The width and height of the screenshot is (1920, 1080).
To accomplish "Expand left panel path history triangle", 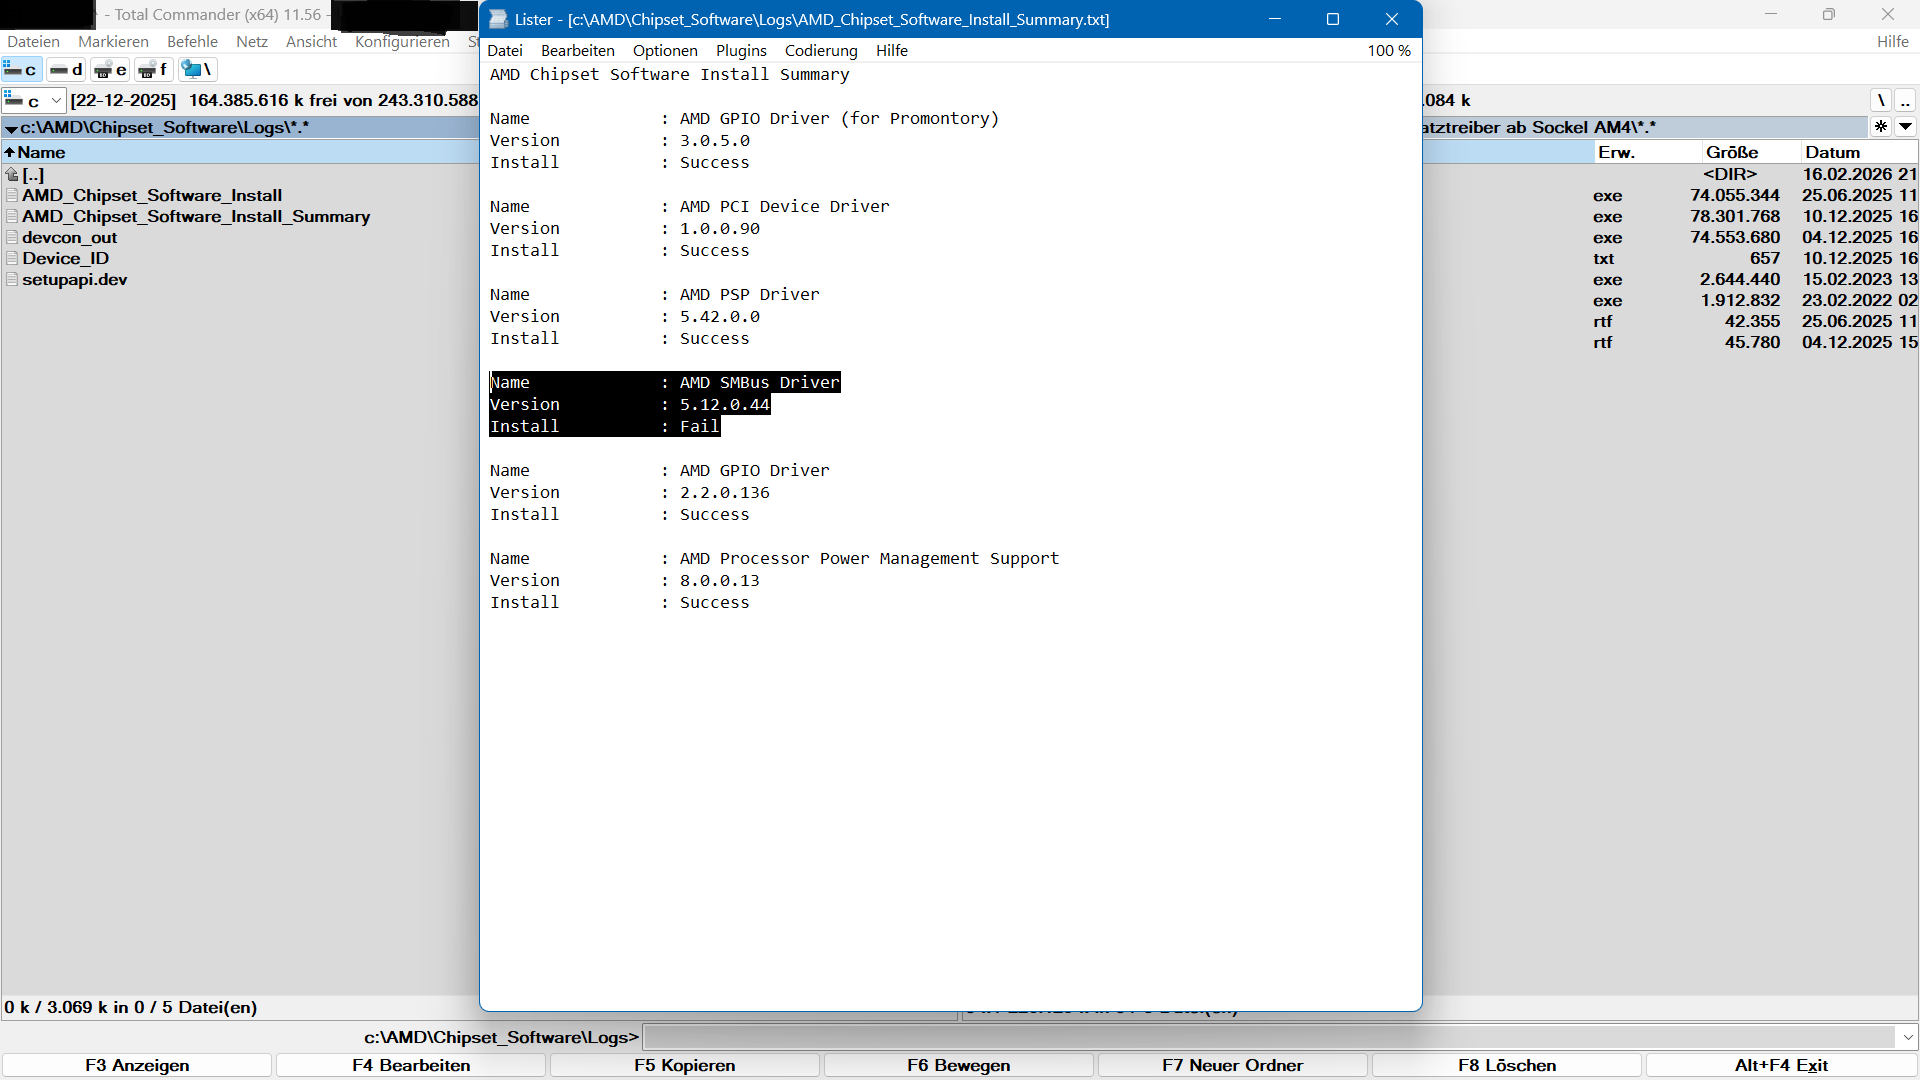I will pos(11,128).
